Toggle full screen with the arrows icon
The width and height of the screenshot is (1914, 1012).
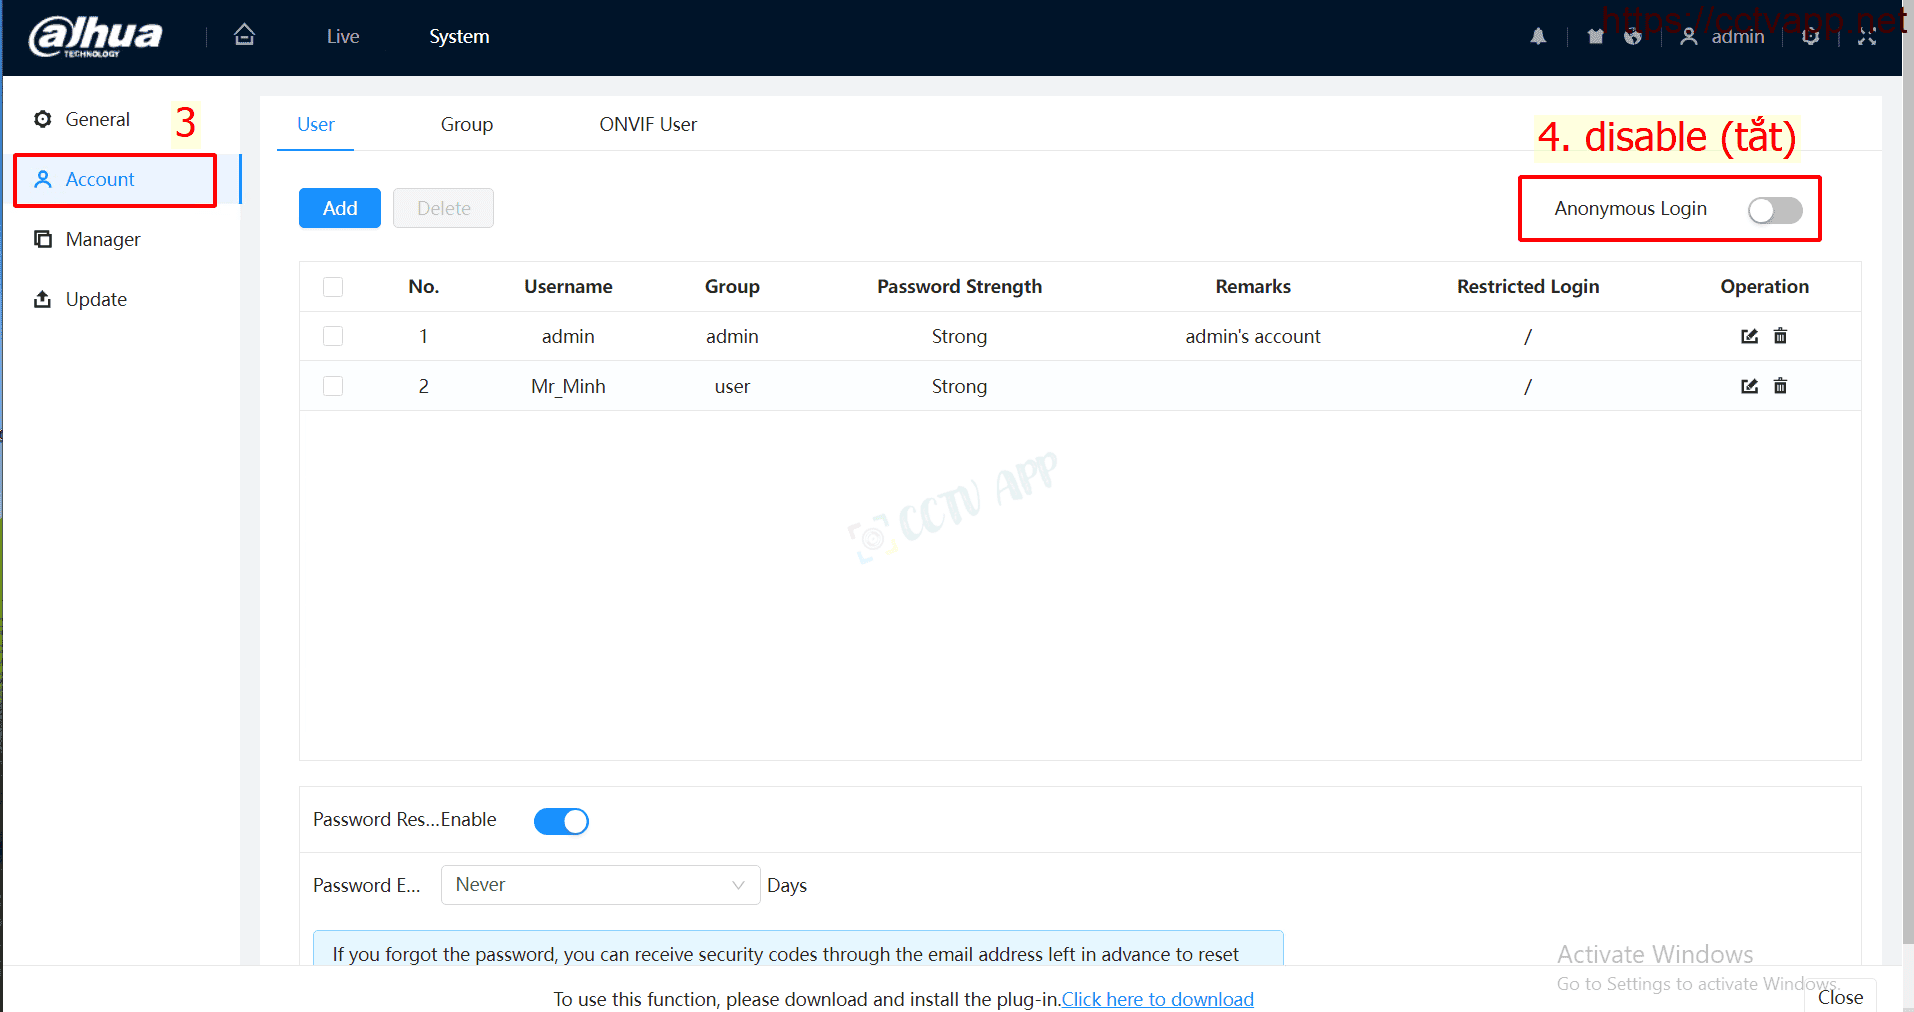tap(1866, 37)
